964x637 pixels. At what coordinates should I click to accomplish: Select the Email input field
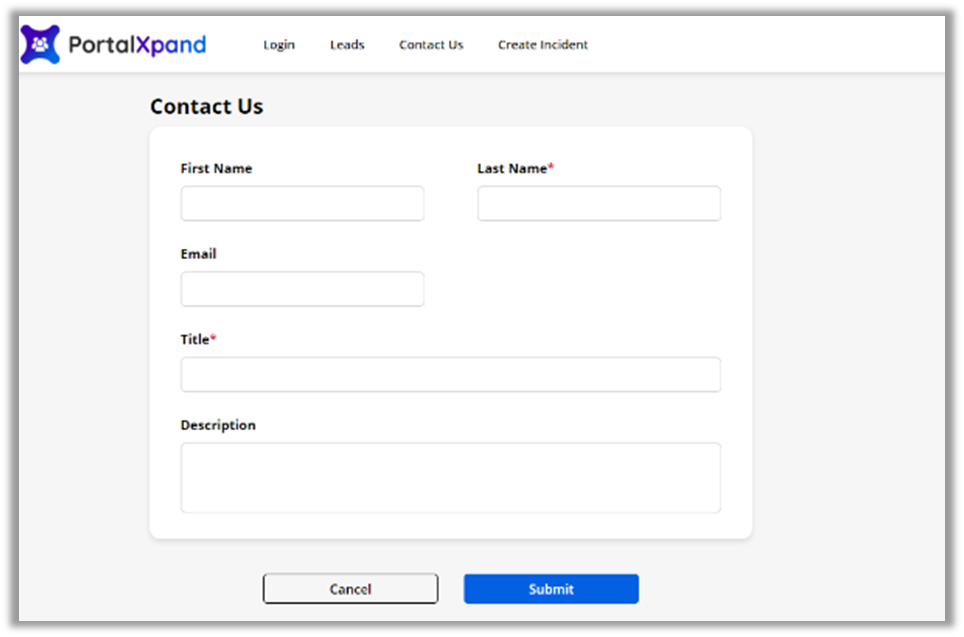click(x=302, y=289)
